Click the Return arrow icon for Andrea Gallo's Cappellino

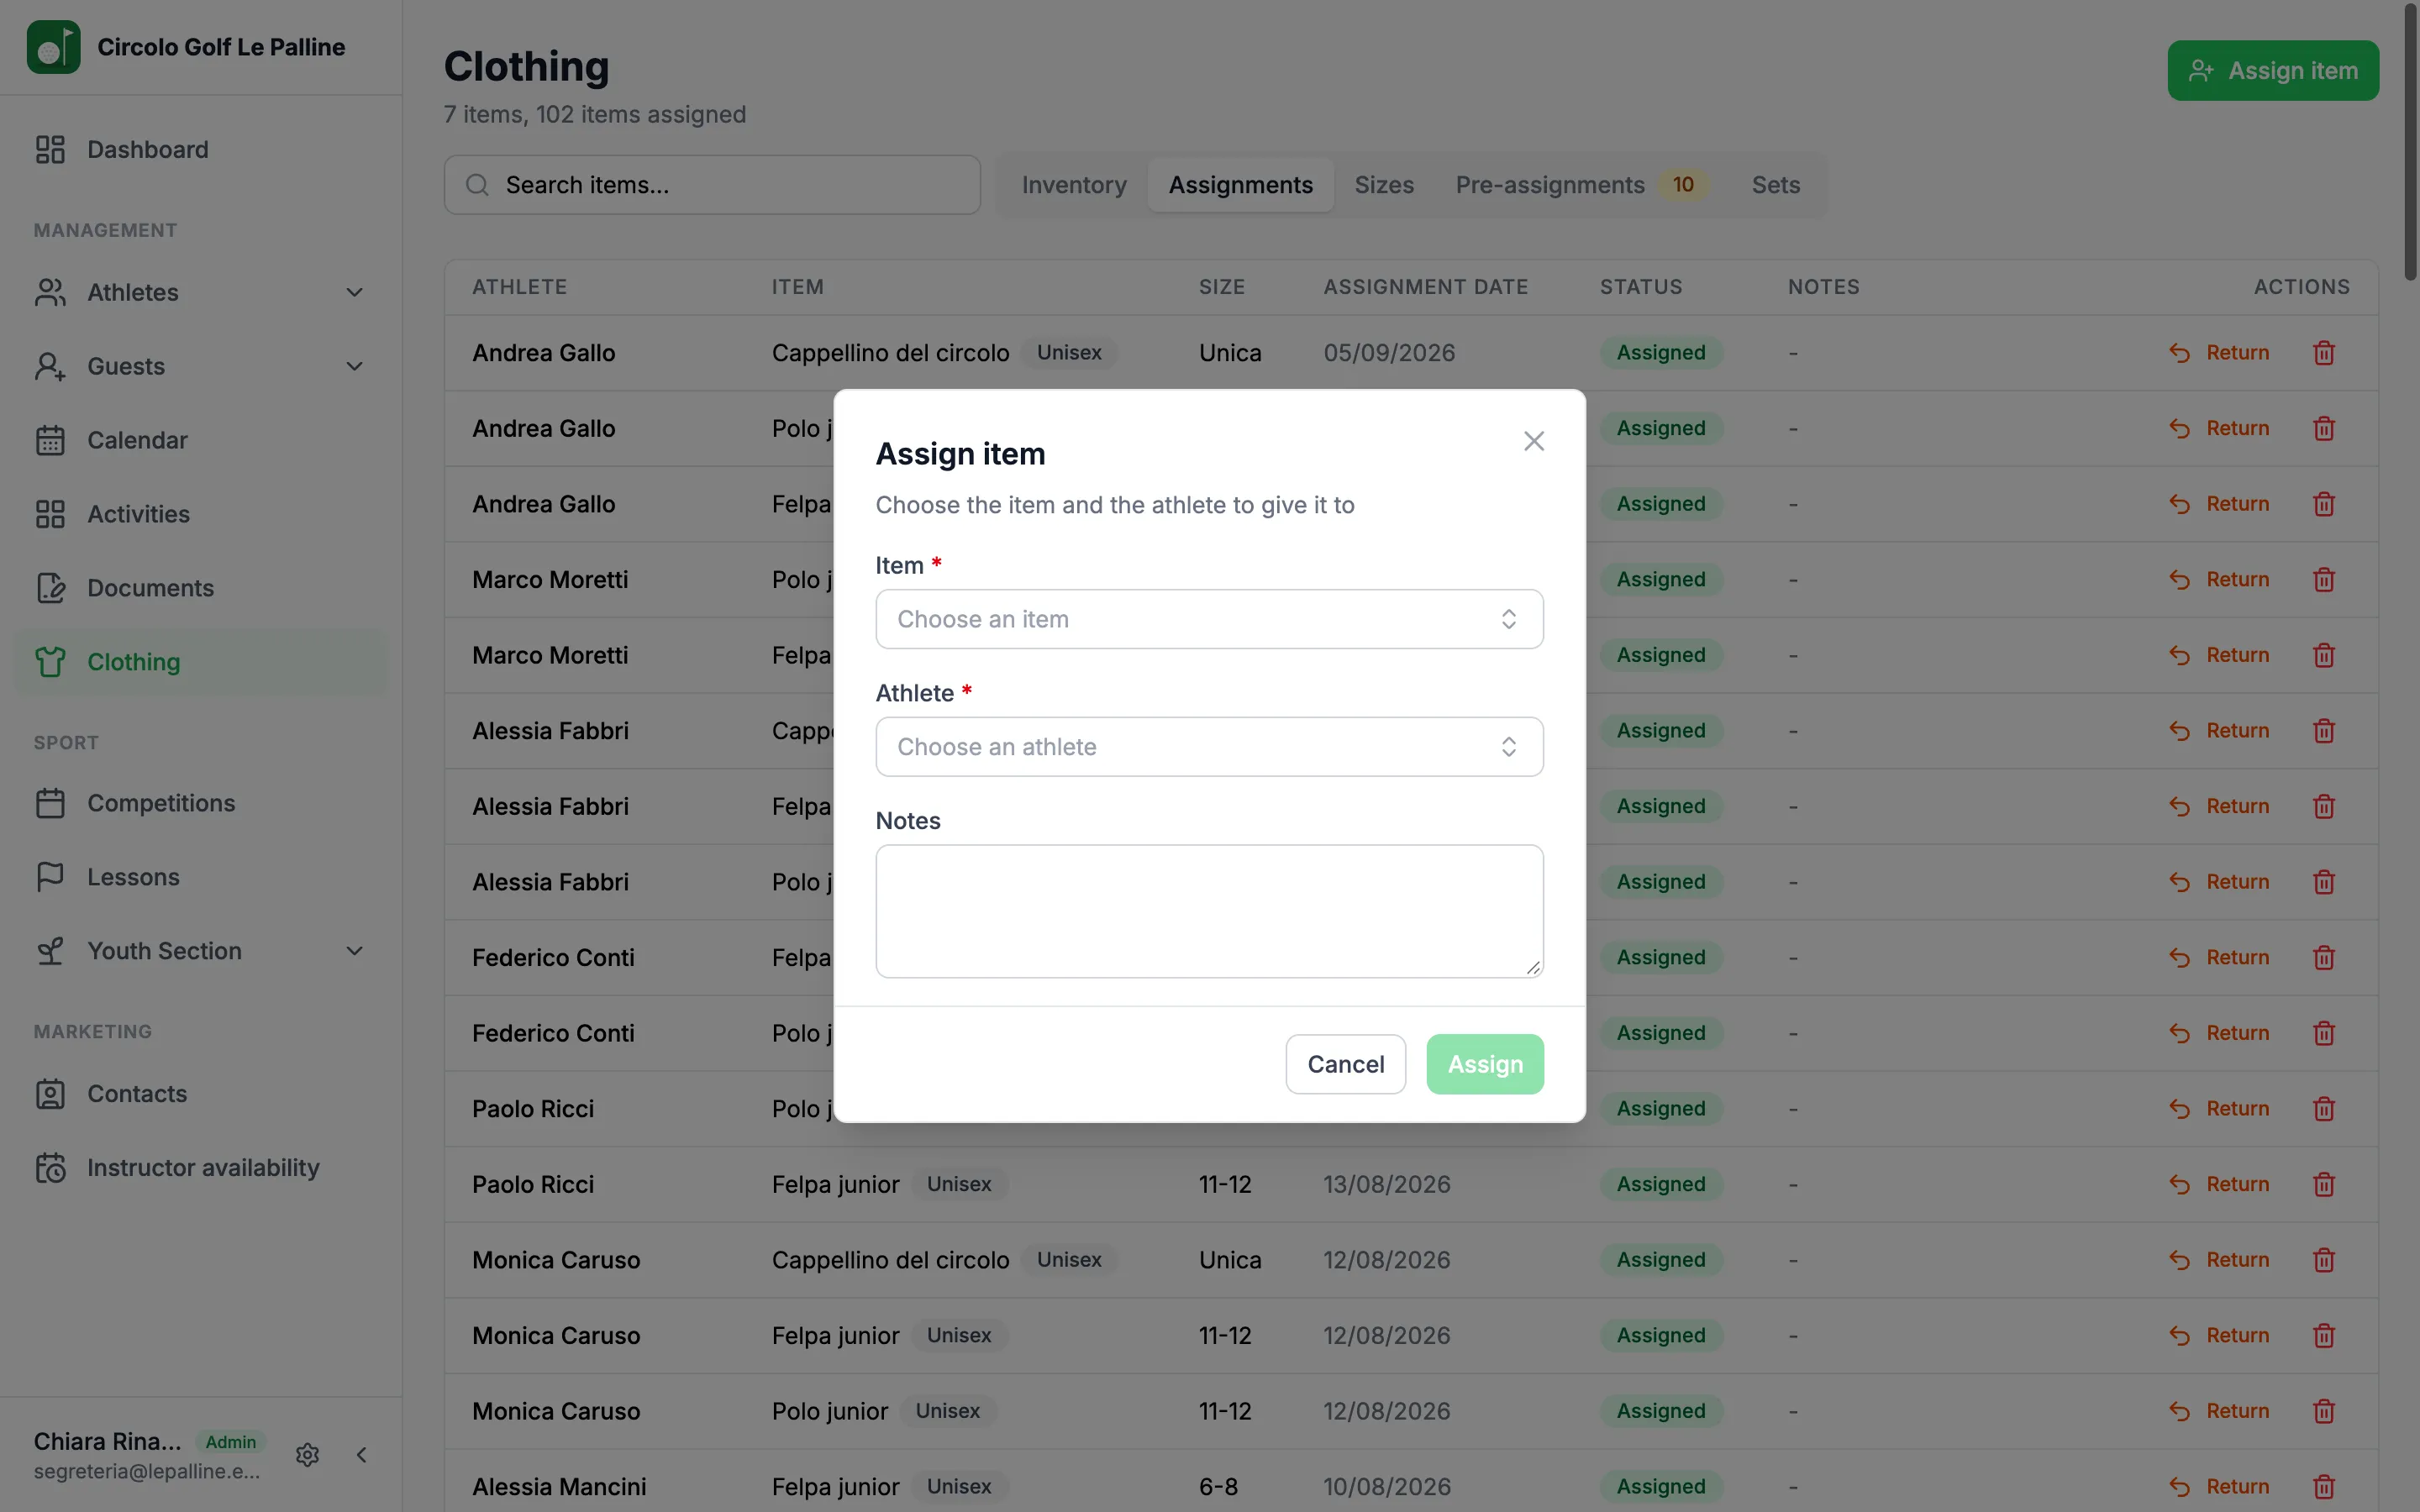coord(2179,353)
